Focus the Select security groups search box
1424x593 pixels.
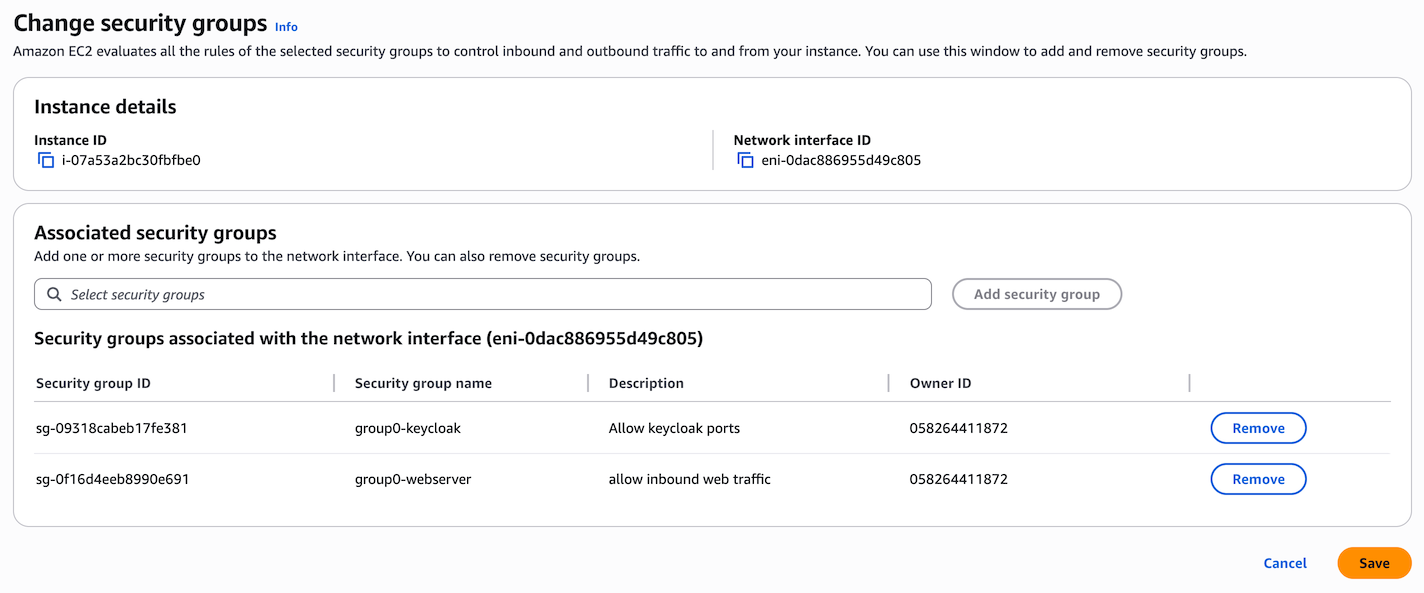490,295
